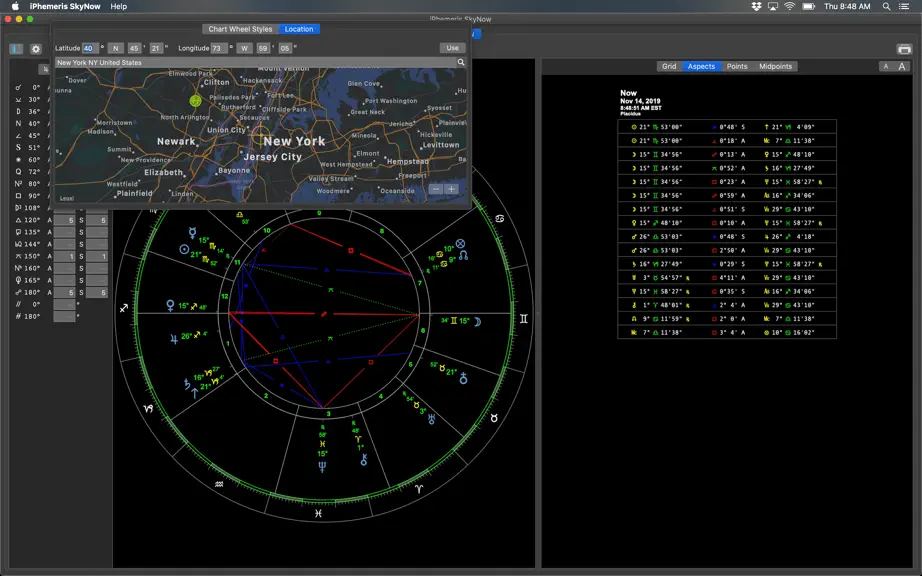Open the Legal link on the map
The width and height of the screenshot is (922, 576).
(x=67, y=198)
